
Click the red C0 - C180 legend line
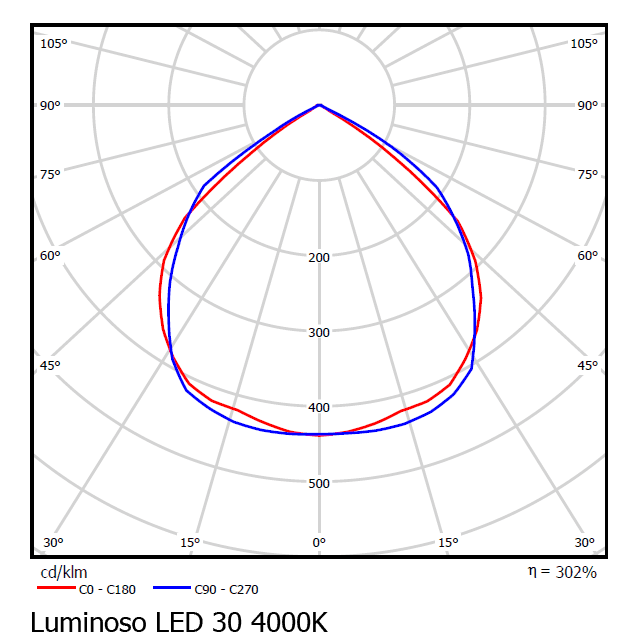pyautogui.click(x=57, y=589)
